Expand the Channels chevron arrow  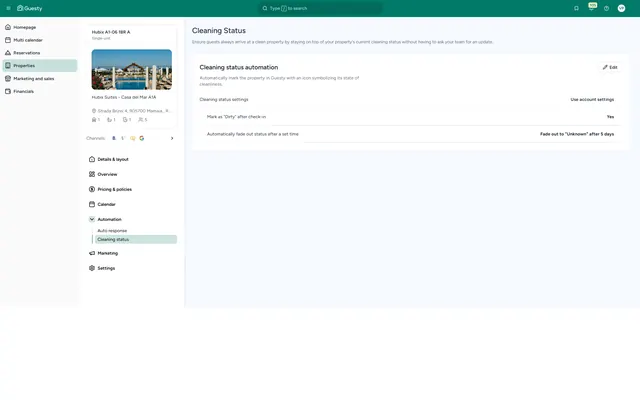[x=172, y=138]
